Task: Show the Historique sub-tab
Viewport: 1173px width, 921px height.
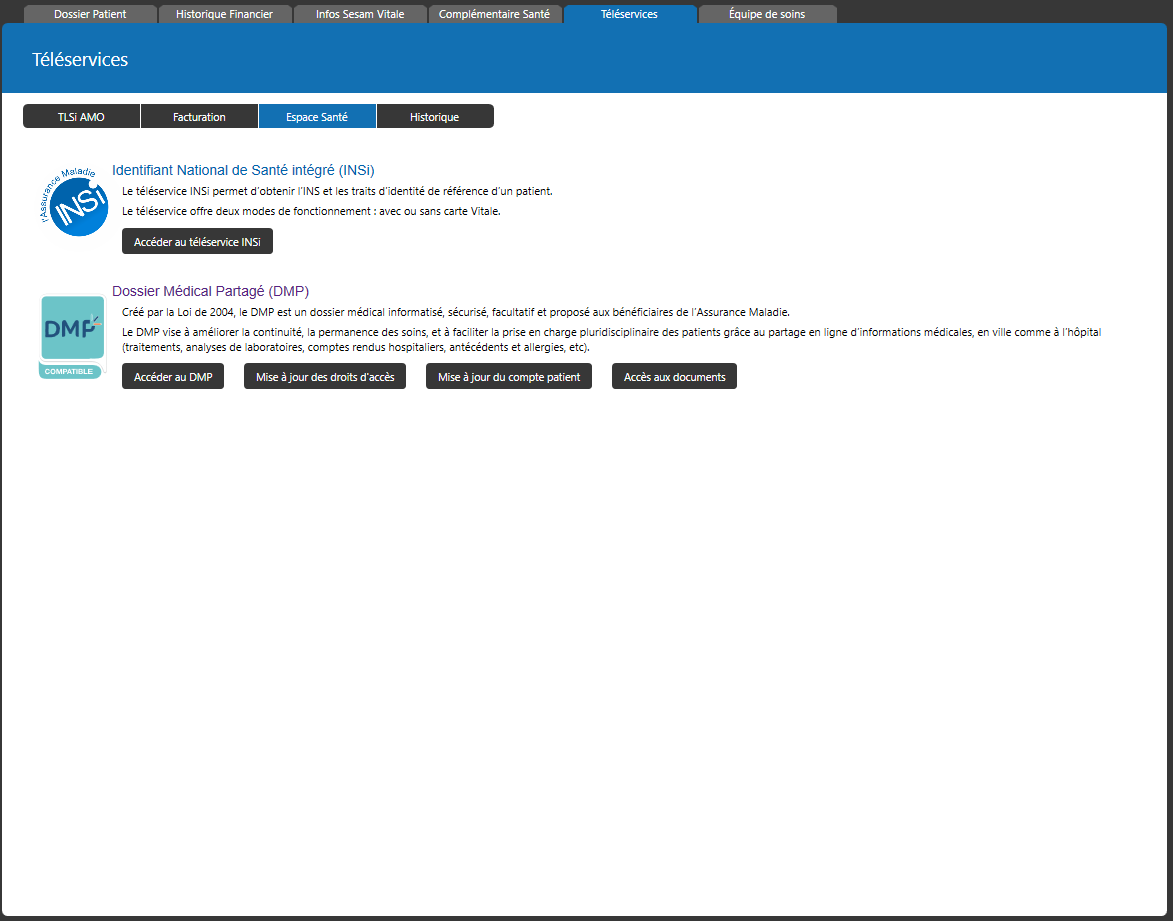Action: tap(434, 117)
